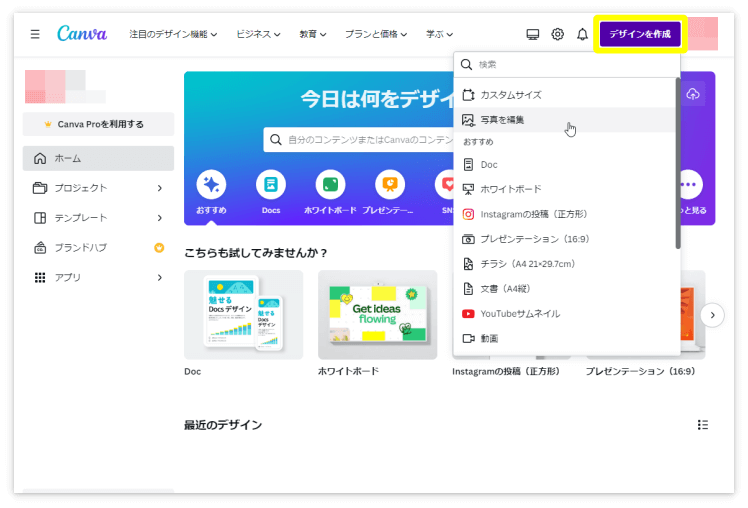
Task: Choose YouTubeサムネイル from the list
Action: coord(565,313)
